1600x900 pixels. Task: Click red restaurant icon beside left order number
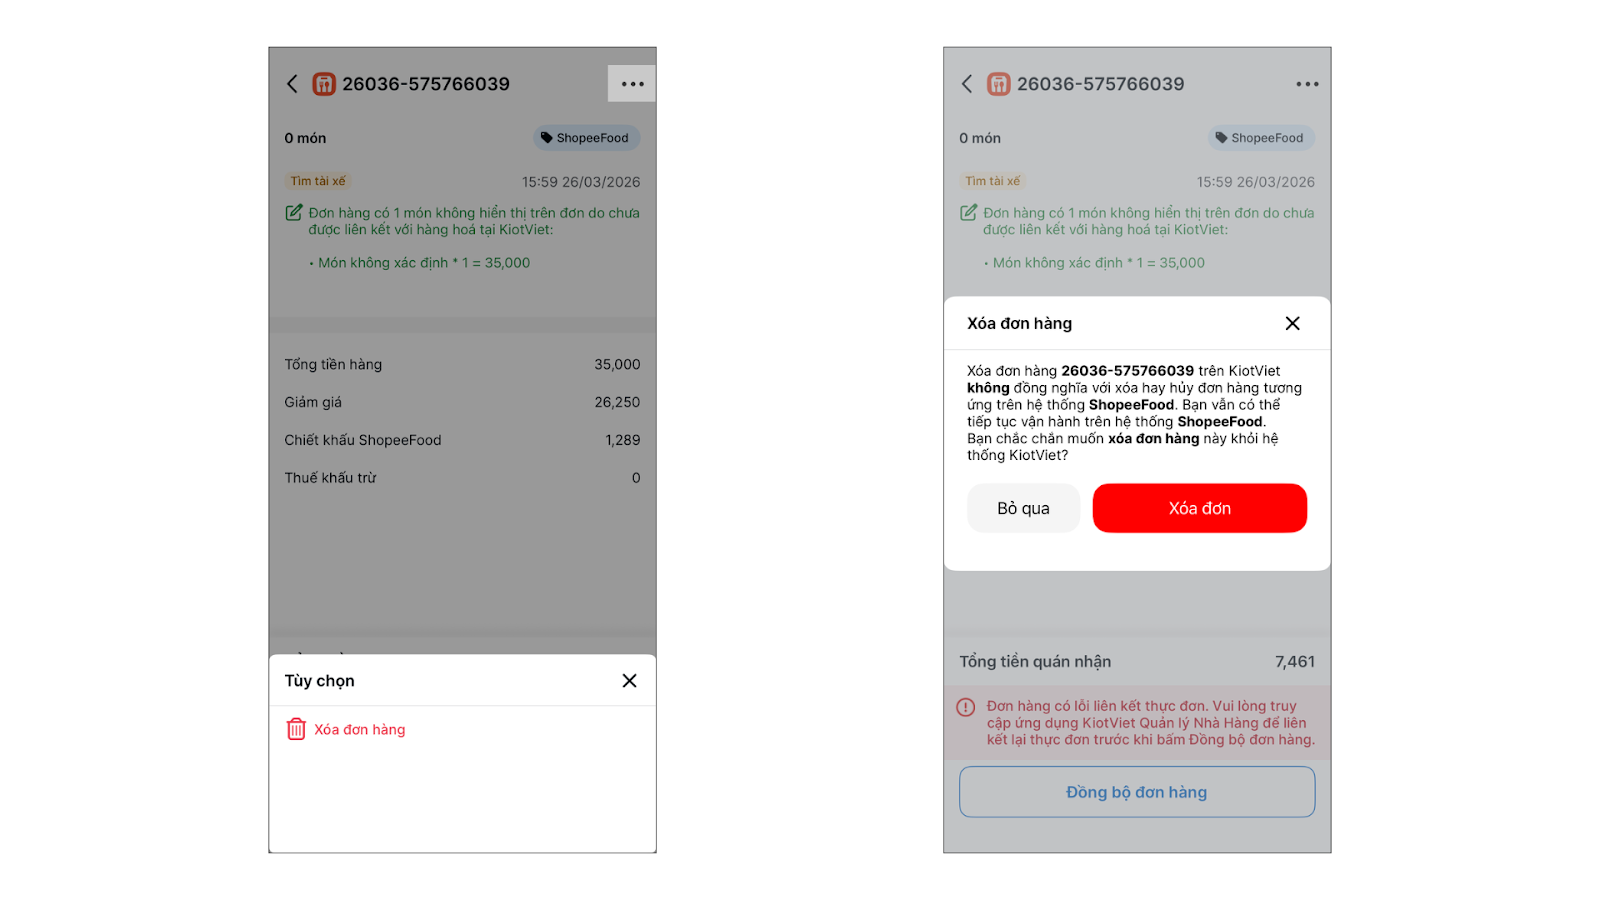click(324, 84)
